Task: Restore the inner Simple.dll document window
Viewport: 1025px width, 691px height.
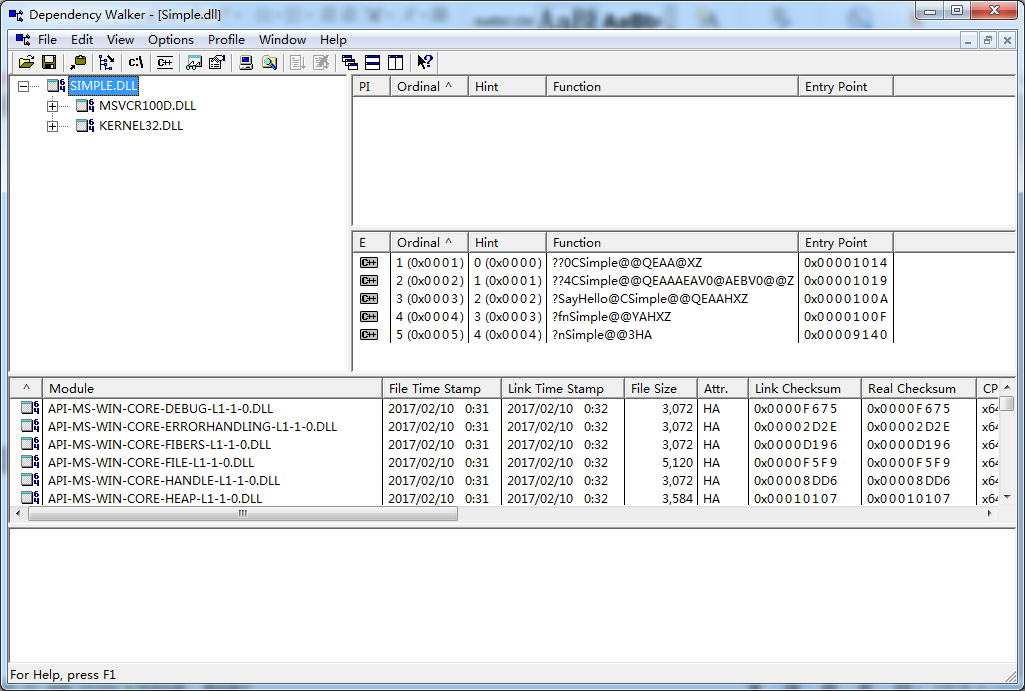Action: point(988,41)
